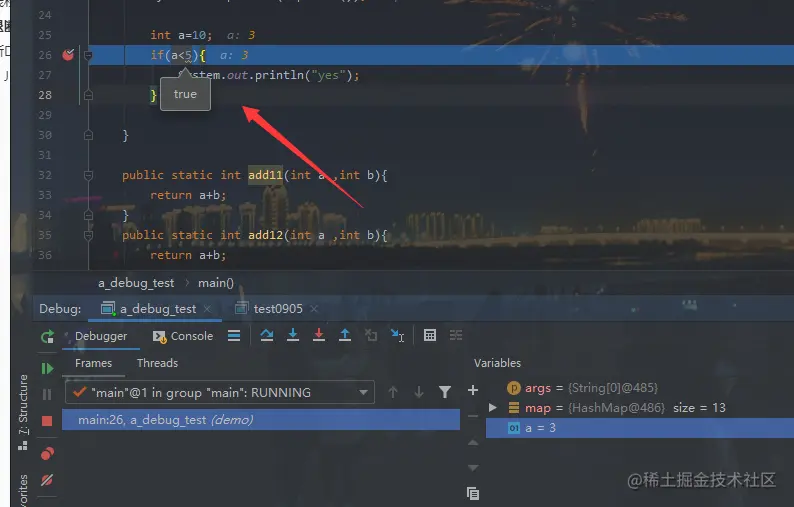Viewport: 794px width, 507px height.
Task: Click the Trace Current Stream Chain icon
Action: point(456,335)
